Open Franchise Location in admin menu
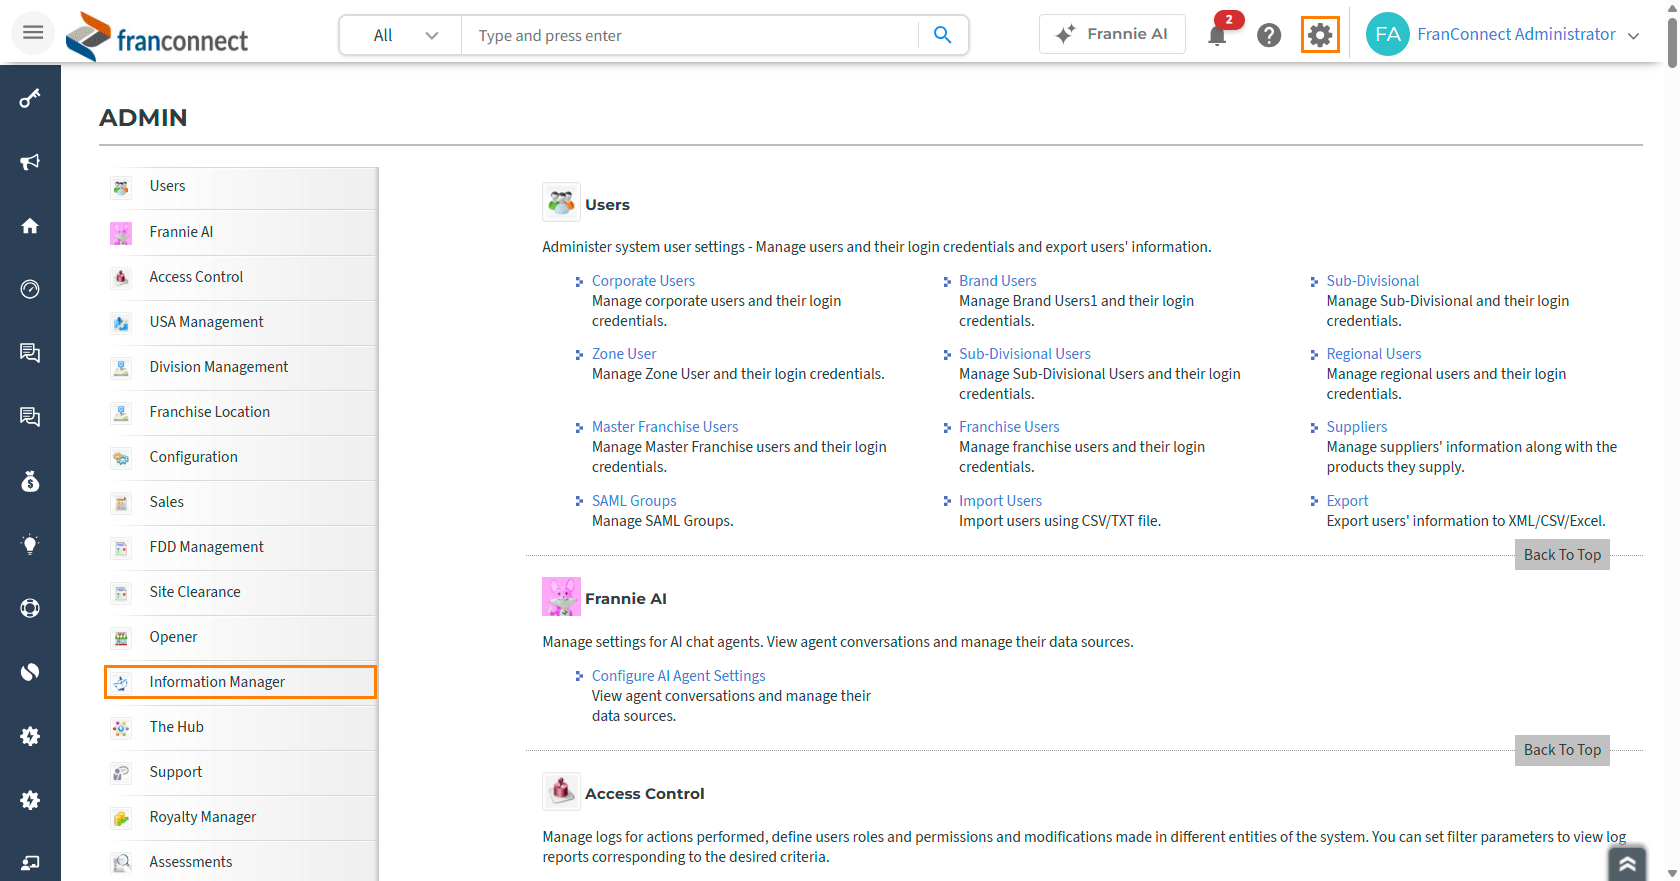The height and width of the screenshot is (881, 1680). (240, 412)
